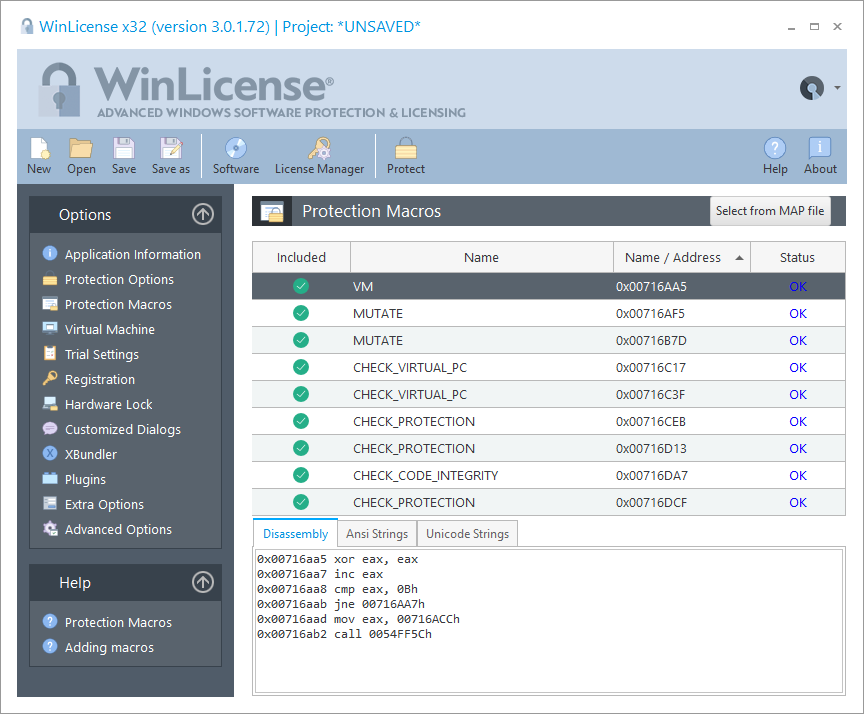Switch to the Unicode Strings tab
This screenshot has height=714, width=864.
[x=467, y=533]
